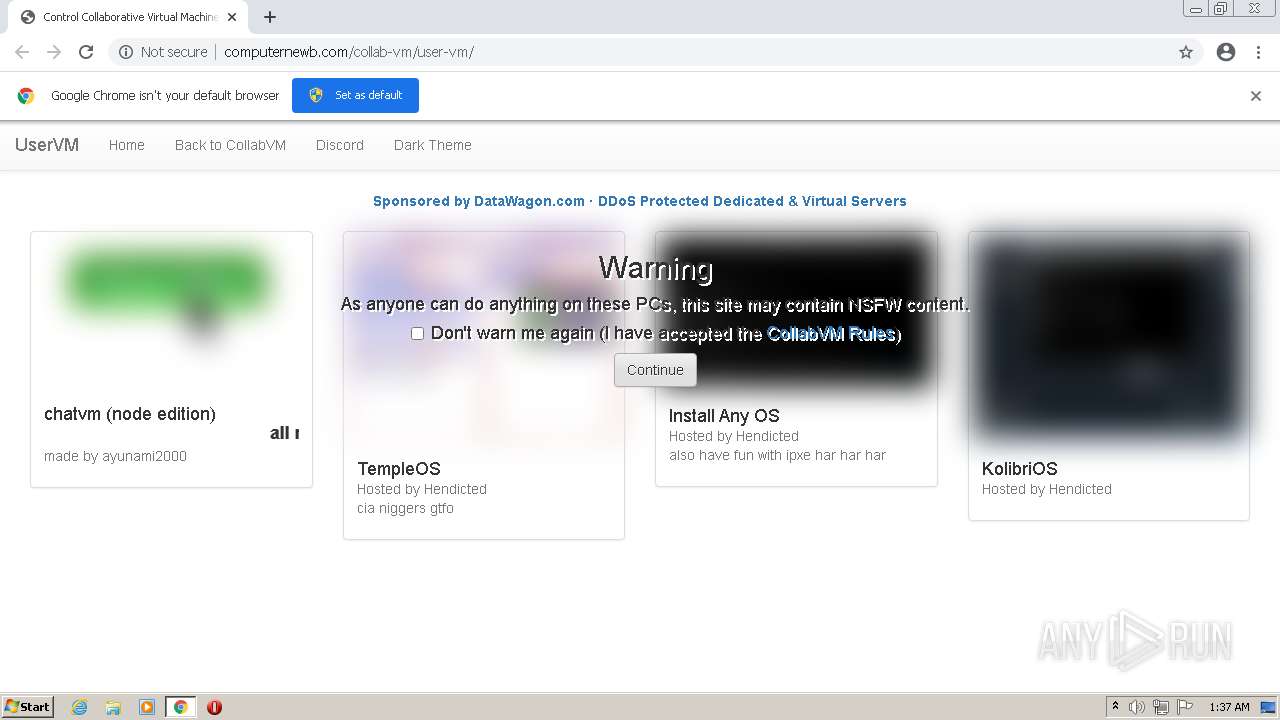Reload the current page
Viewport: 1280px width, 720px height.
pos(86,52)
